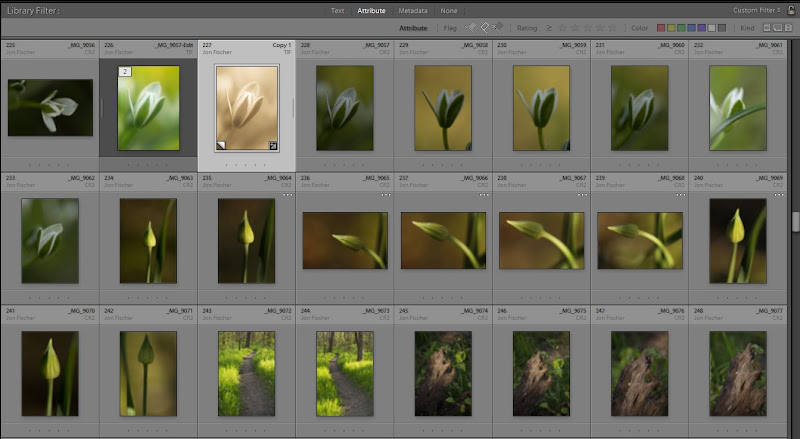Viewport: 800px width, 439px height.
Task: Filter by yellow color label
Action: [x=672, y=28]
